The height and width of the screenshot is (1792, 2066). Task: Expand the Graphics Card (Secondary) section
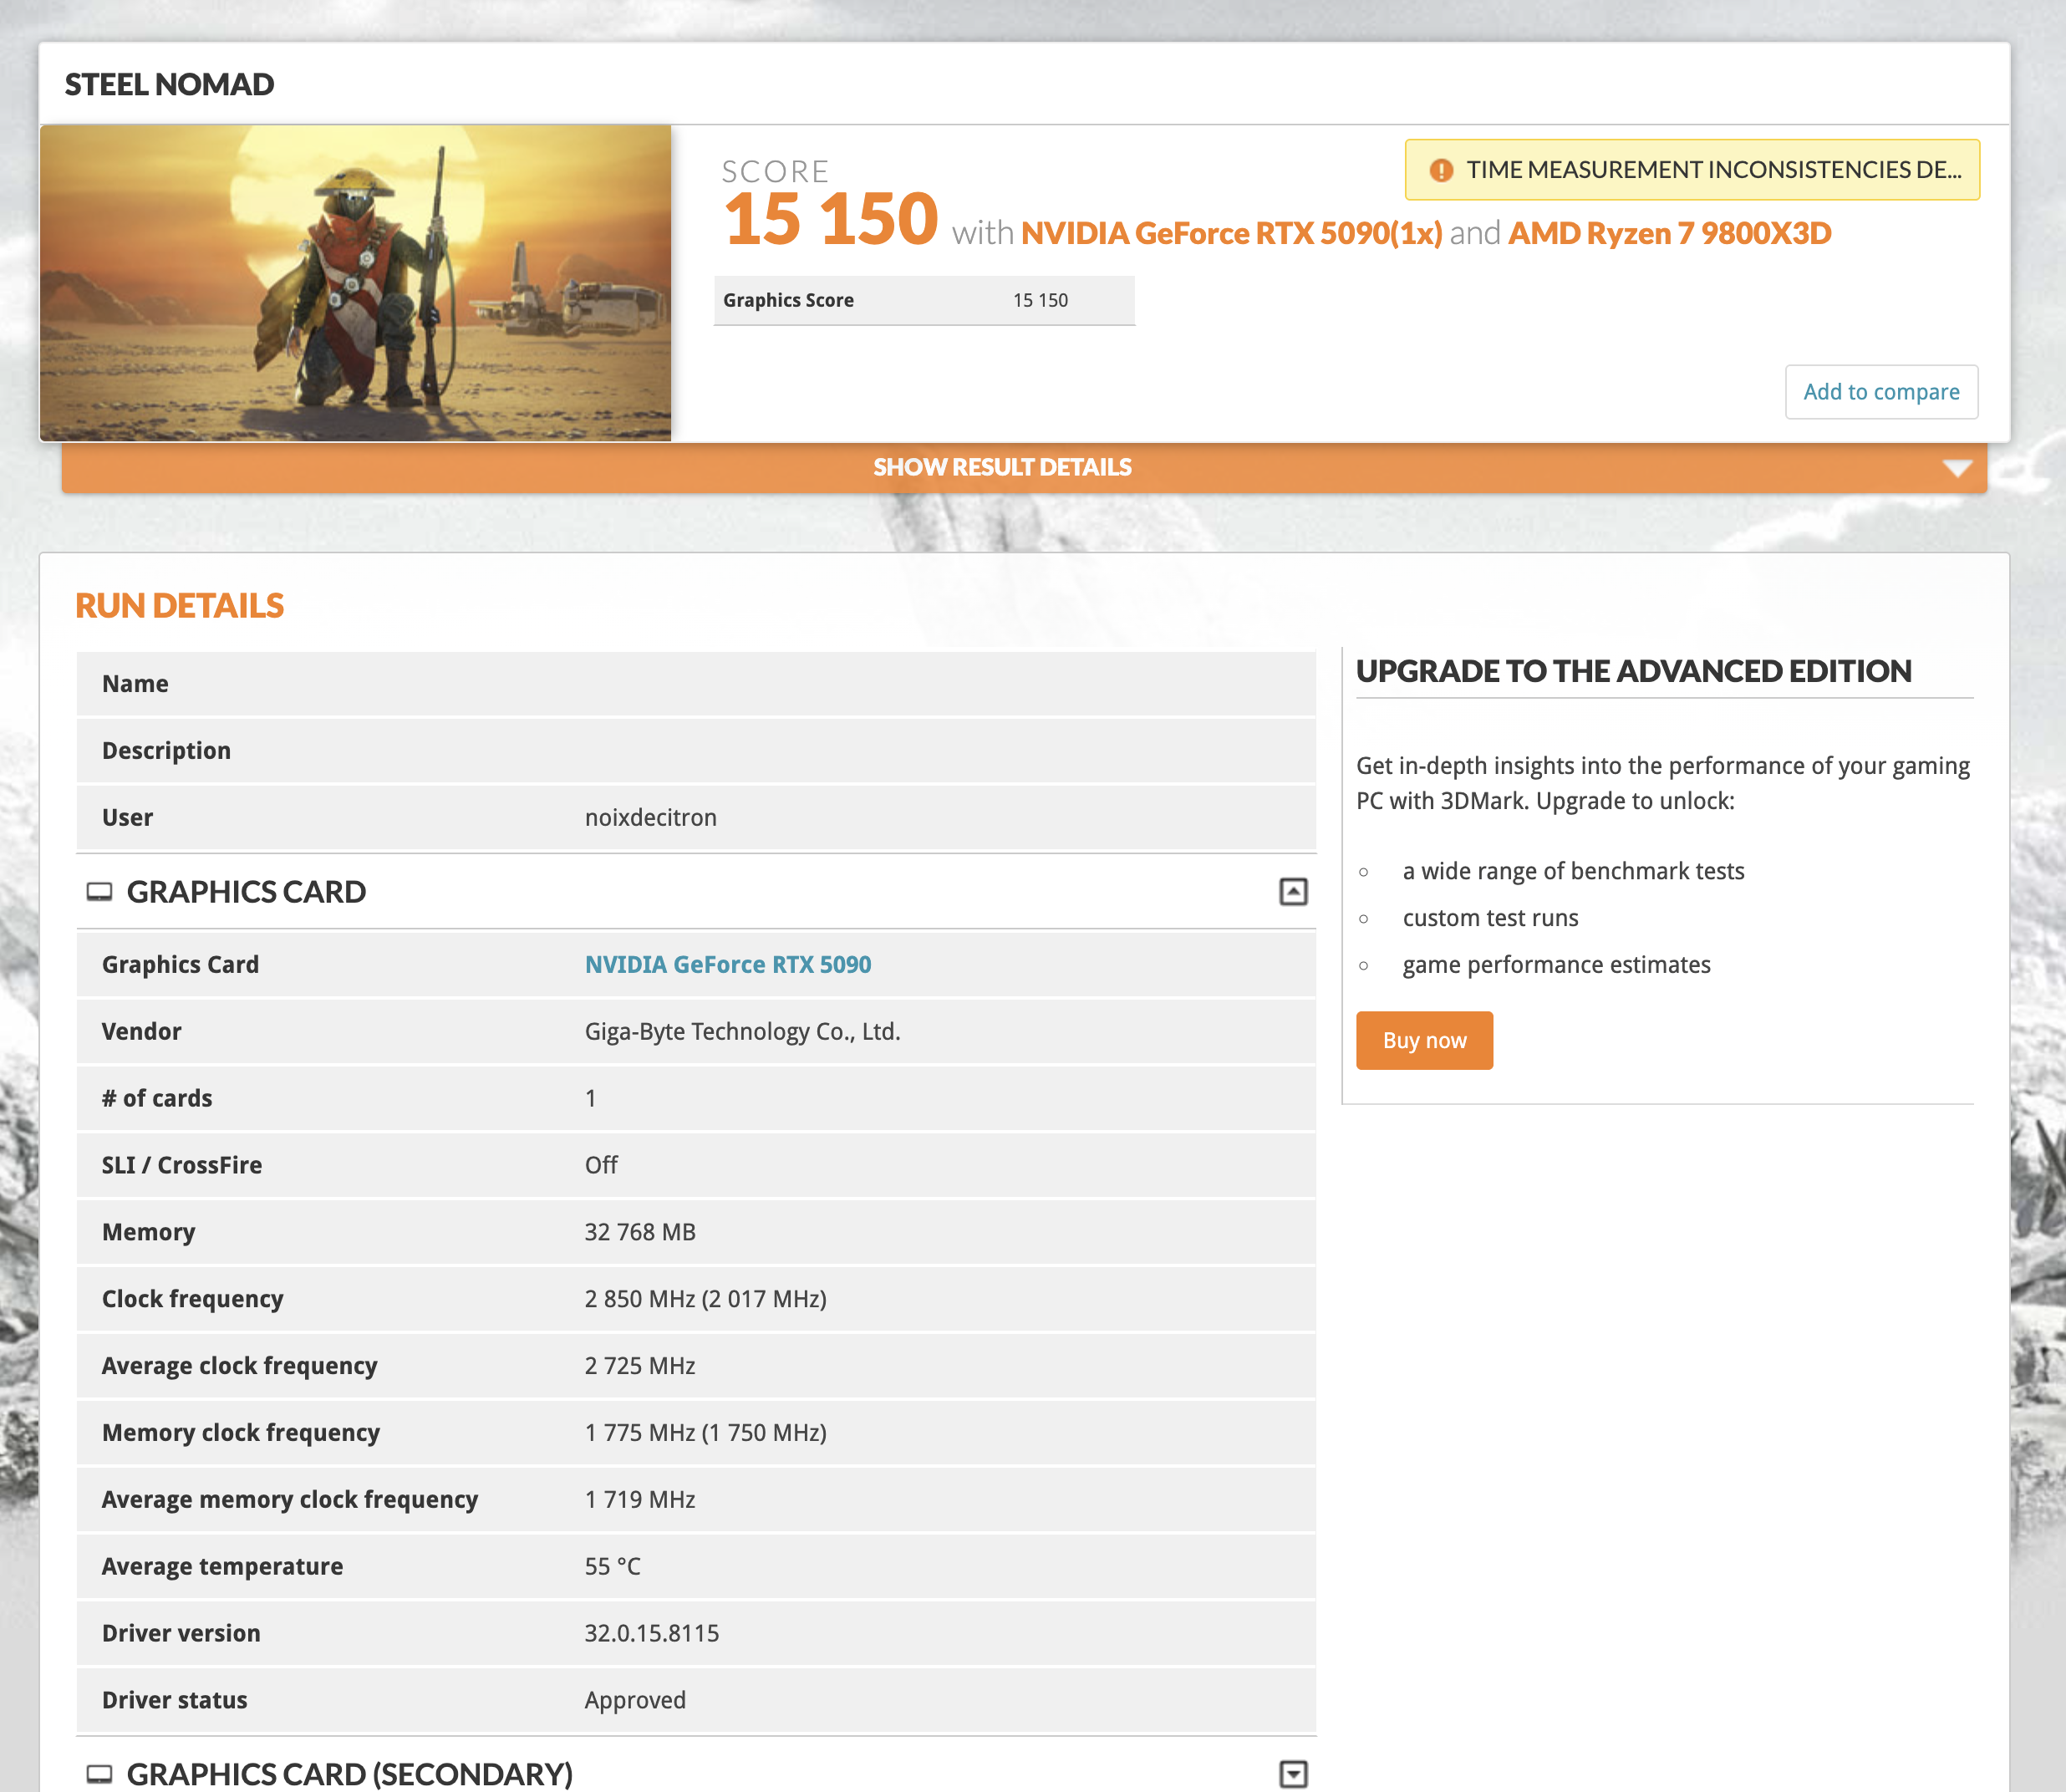click(x=1293, y=1773)
